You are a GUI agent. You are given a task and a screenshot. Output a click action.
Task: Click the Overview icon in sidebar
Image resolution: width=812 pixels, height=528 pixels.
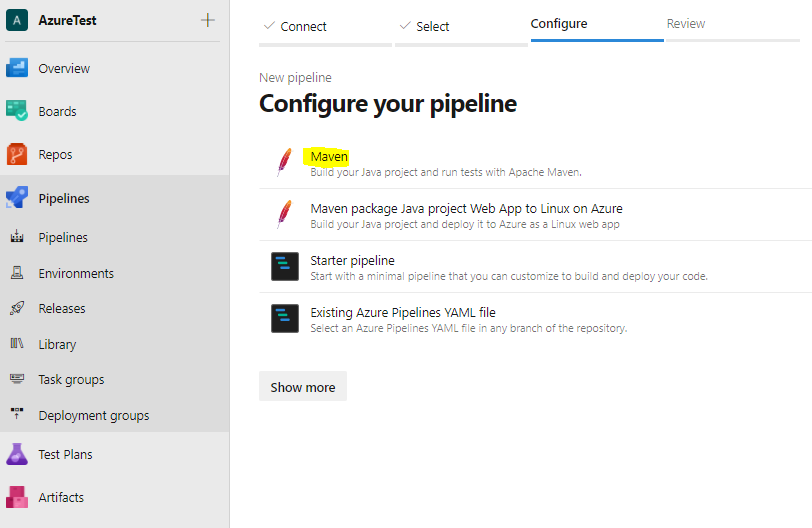(17, 68)
